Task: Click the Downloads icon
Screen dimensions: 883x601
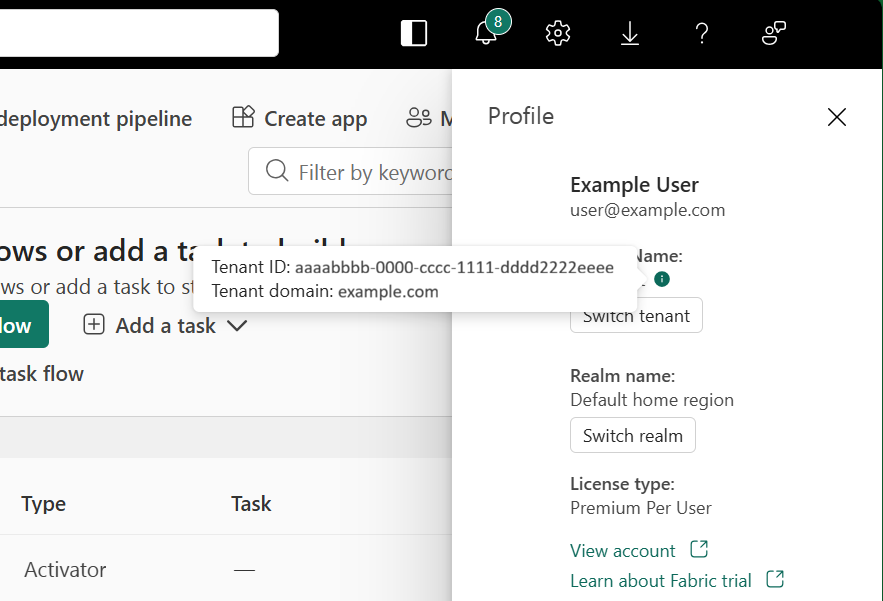Action: [x=629, y=32]
